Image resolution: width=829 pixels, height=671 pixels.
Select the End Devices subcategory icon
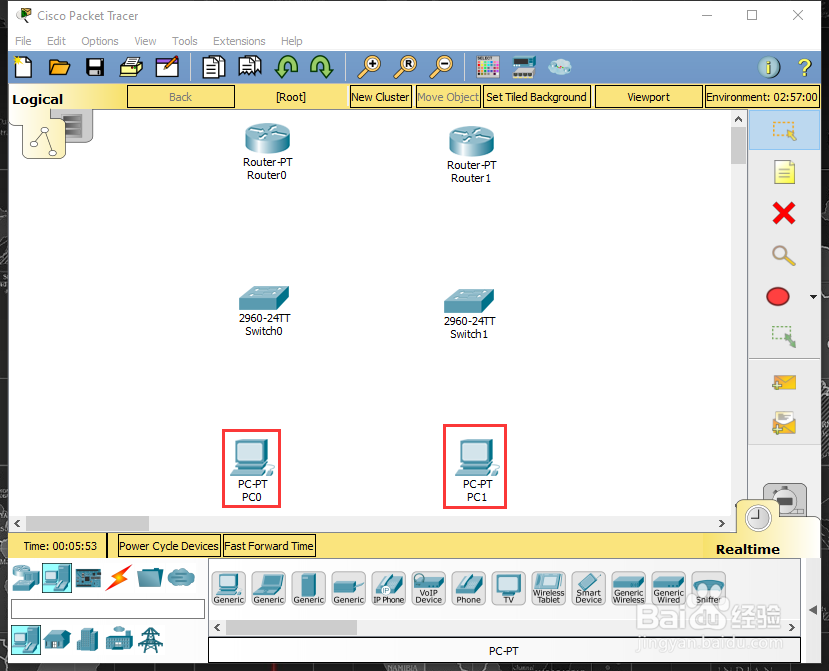pos(26,640)
